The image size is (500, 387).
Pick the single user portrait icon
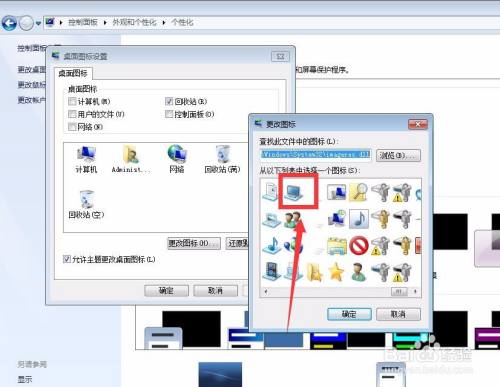(359, 272)
